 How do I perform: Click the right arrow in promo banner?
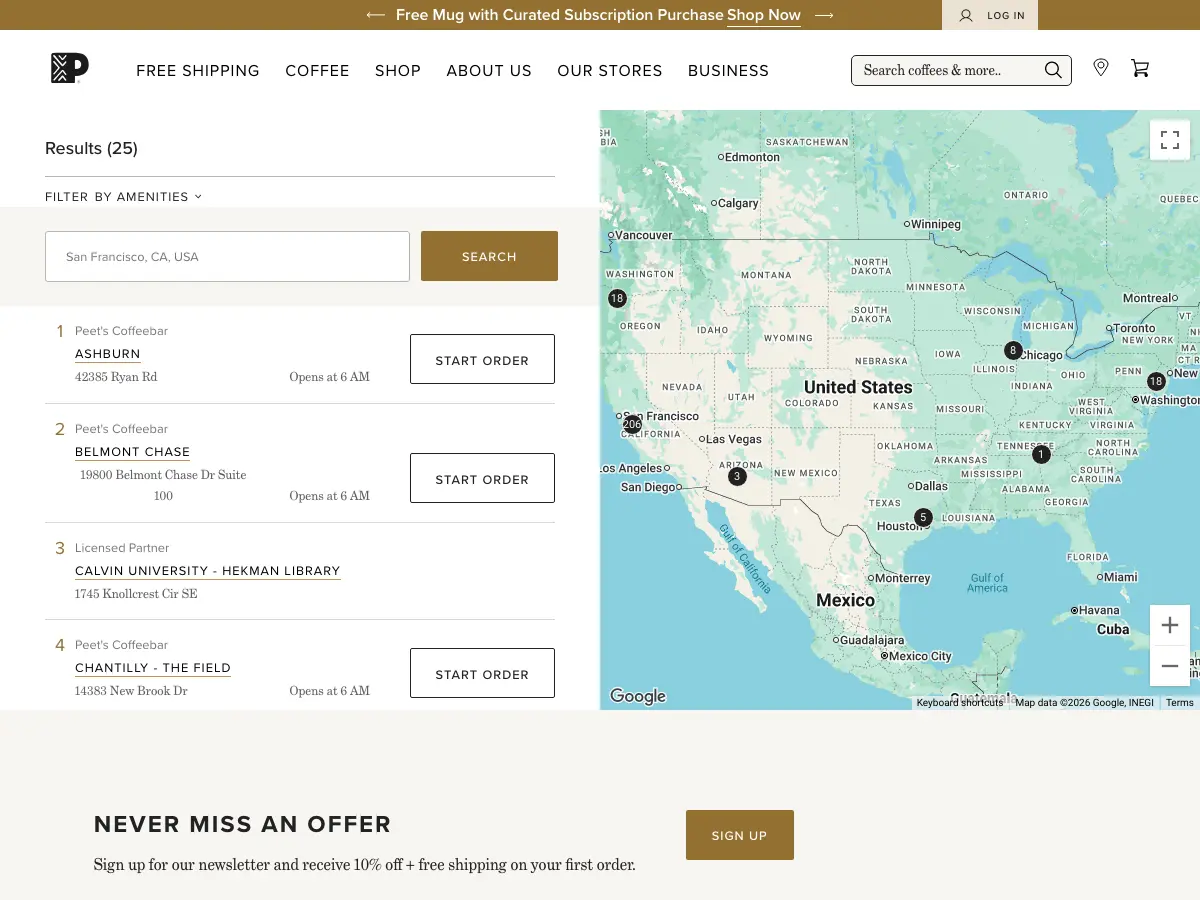tap(824, 15)
